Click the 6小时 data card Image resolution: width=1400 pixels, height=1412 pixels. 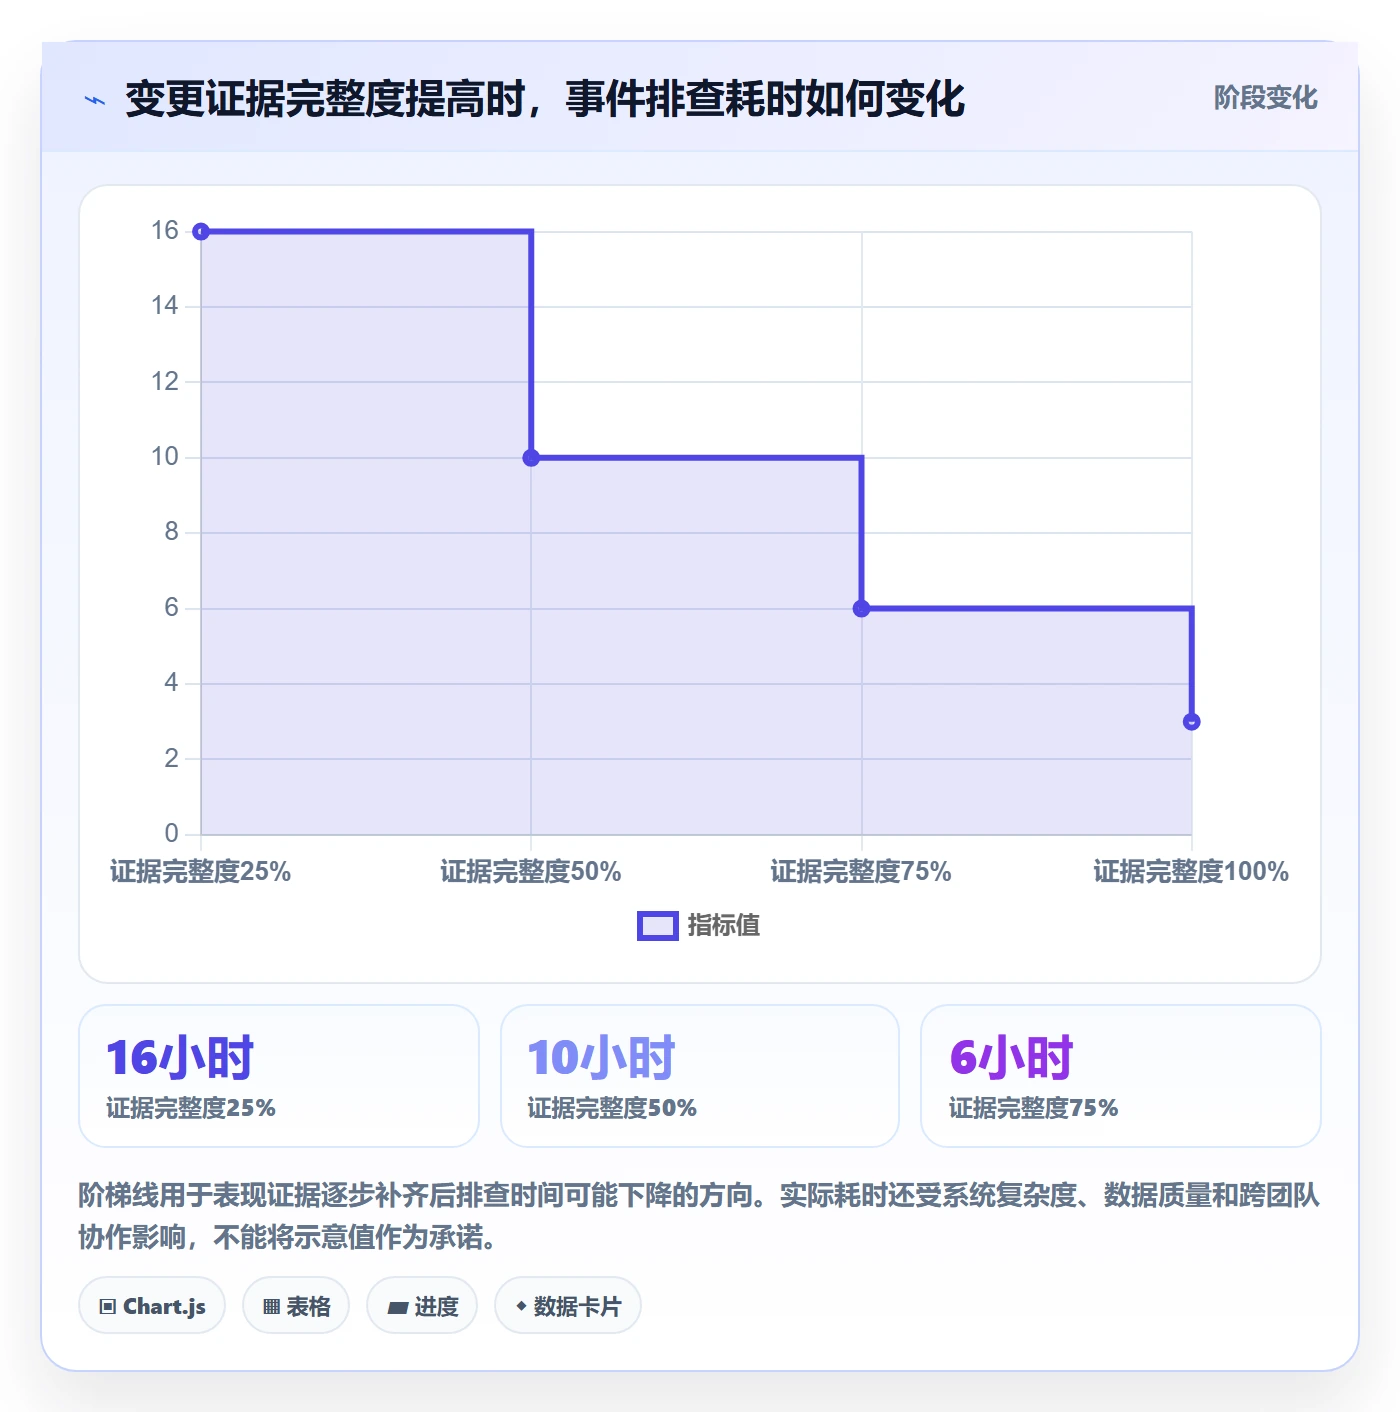click(x=1121, y=1076)
